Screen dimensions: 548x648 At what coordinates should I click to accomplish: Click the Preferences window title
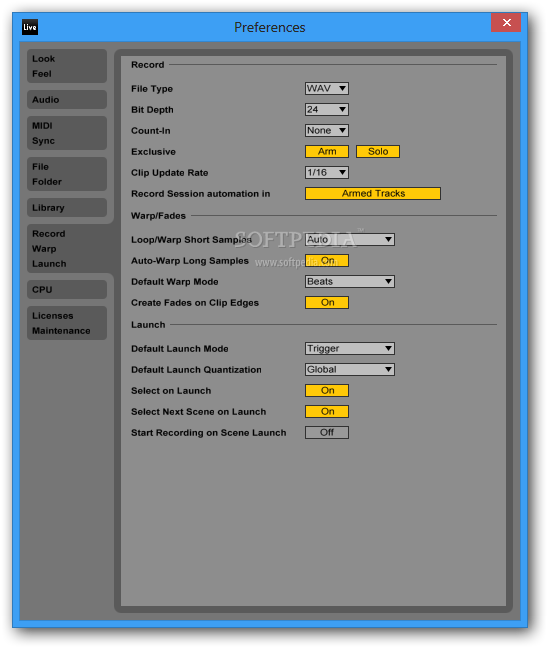tap(269, 27)
